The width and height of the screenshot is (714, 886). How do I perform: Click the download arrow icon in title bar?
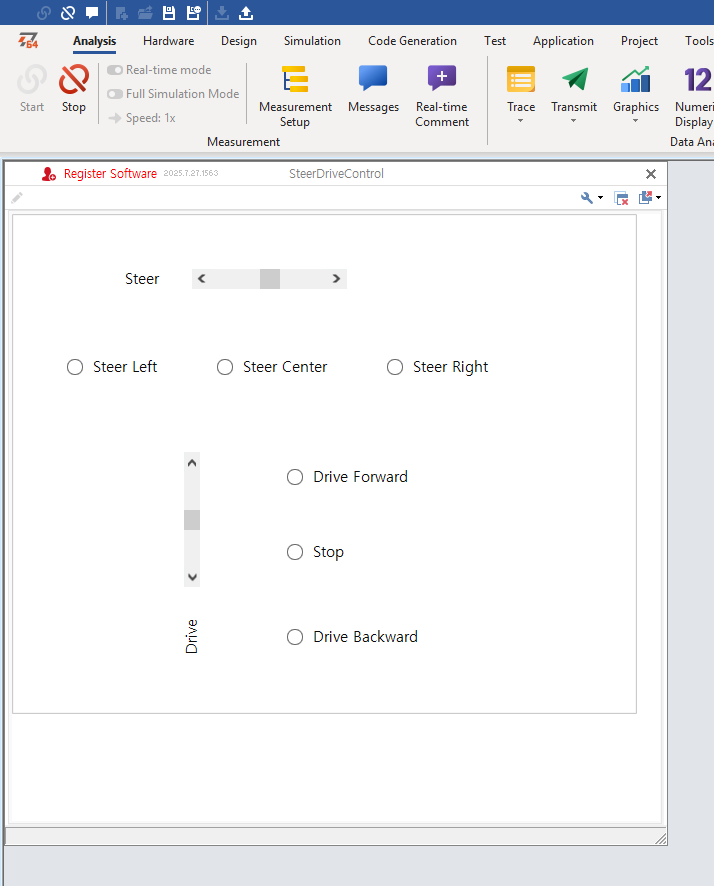click(x=222, y=12)
